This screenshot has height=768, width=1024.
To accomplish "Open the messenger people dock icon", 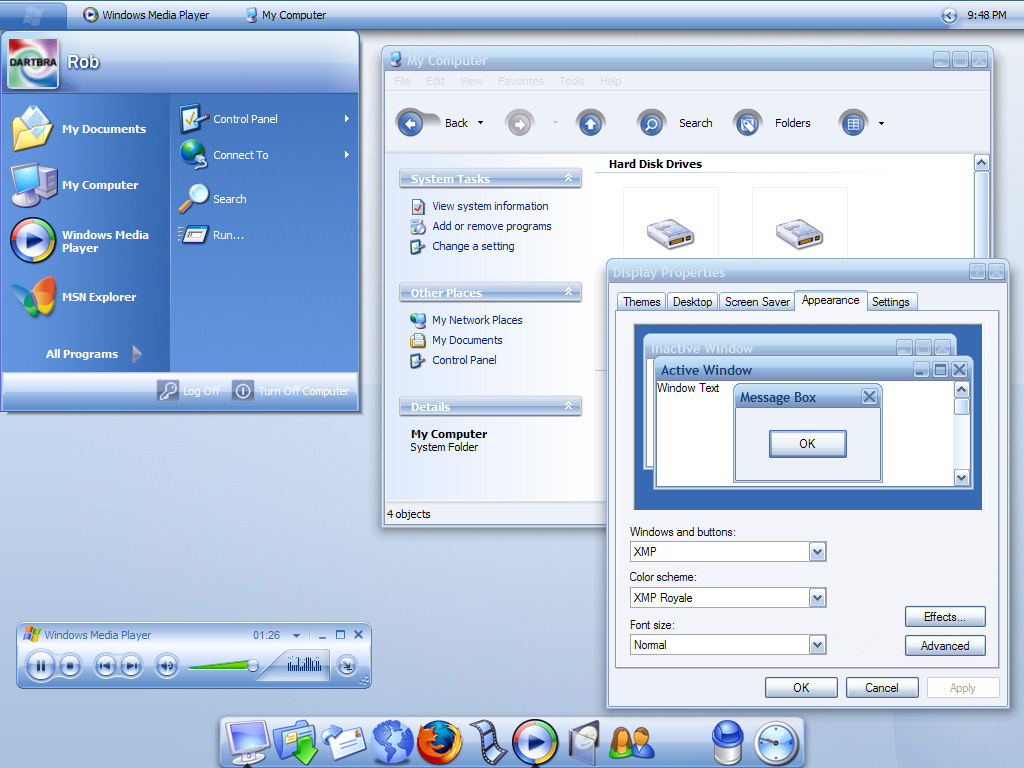I will pos(631,743).
